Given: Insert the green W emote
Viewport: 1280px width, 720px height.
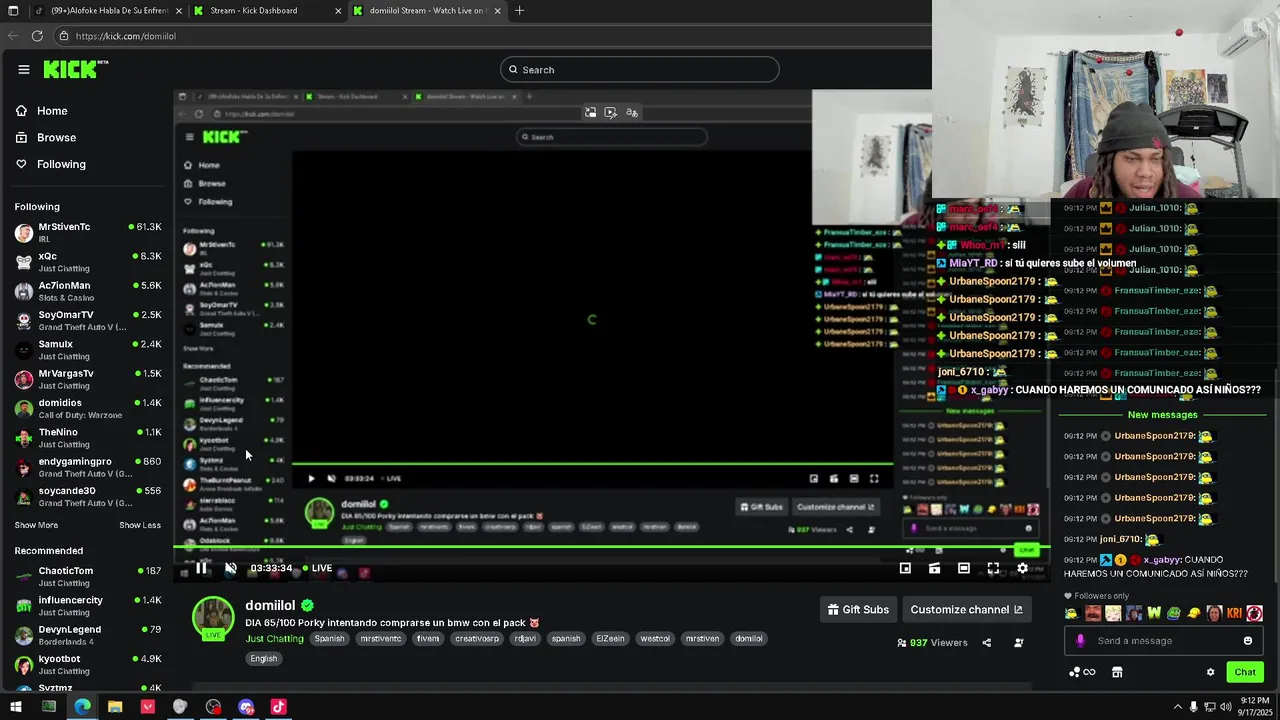Looking at the screenshot, I should click(x=1153, y=613).
